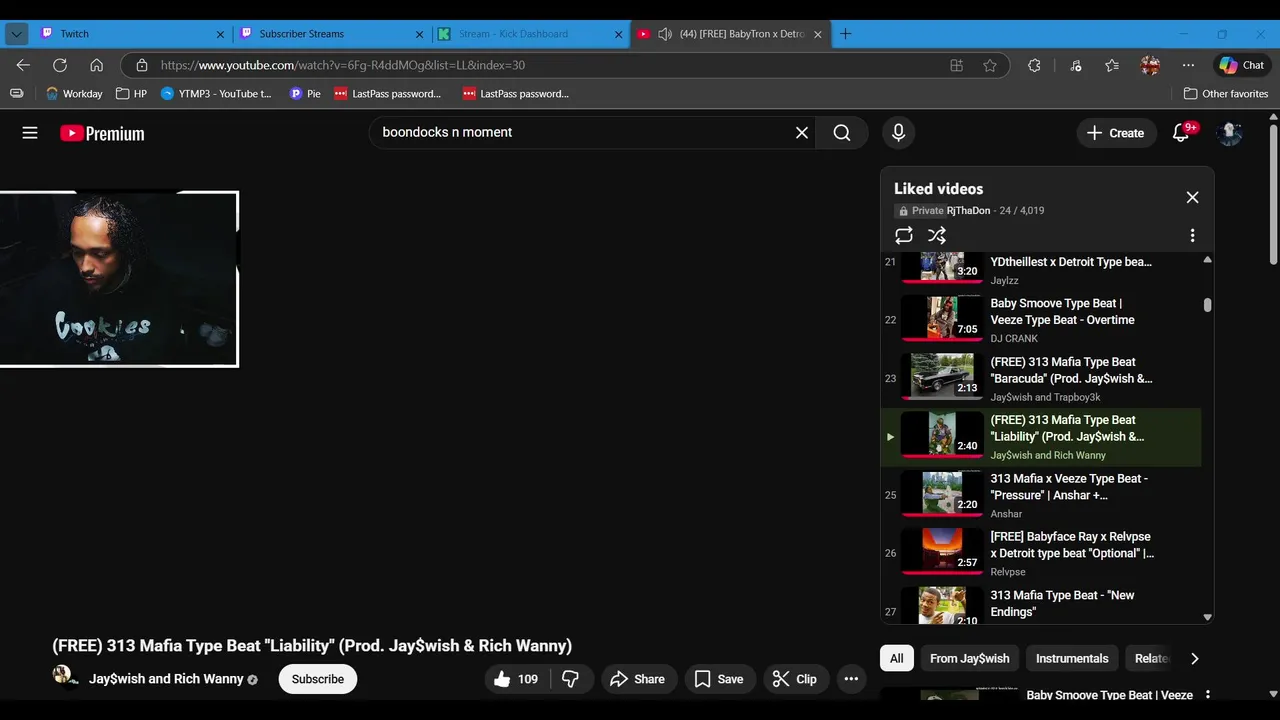Viewport: 1280px width, 720px height.
Task: Open Other favorites folder
Action: (1226, 93)
